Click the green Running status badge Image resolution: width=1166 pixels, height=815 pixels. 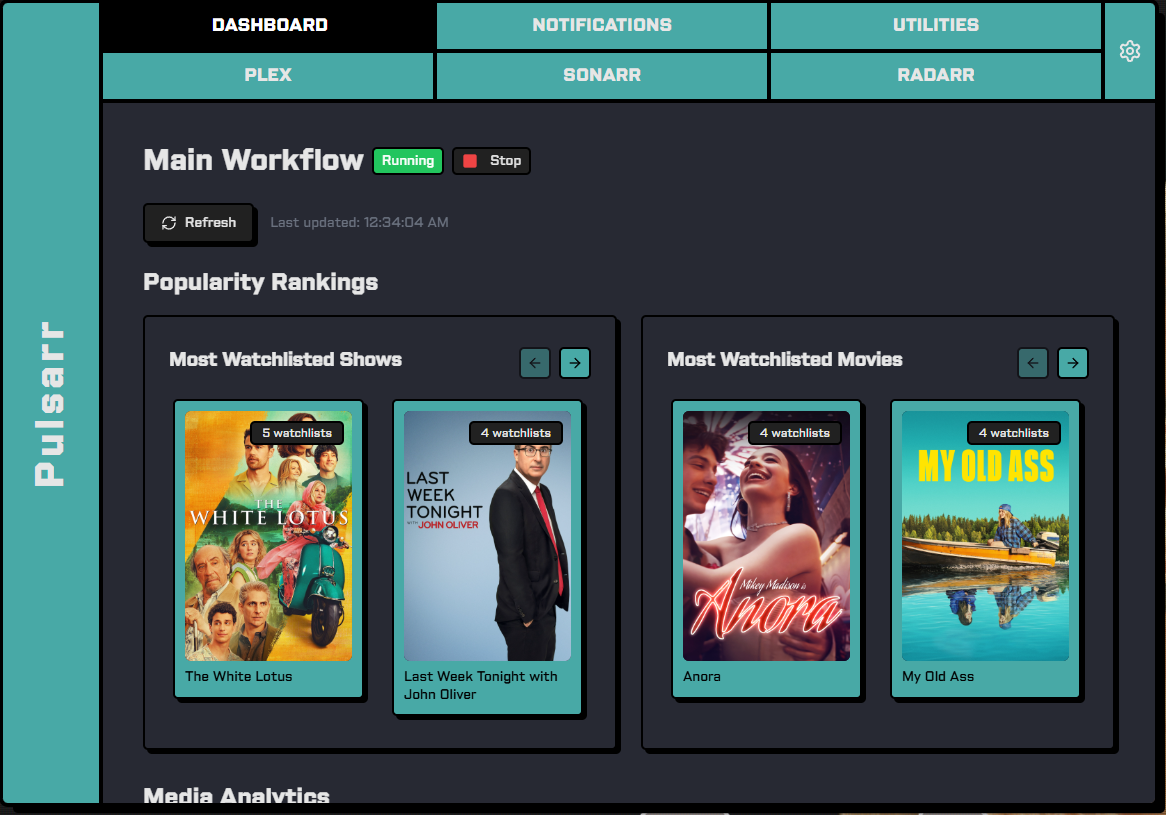point(408,161)
